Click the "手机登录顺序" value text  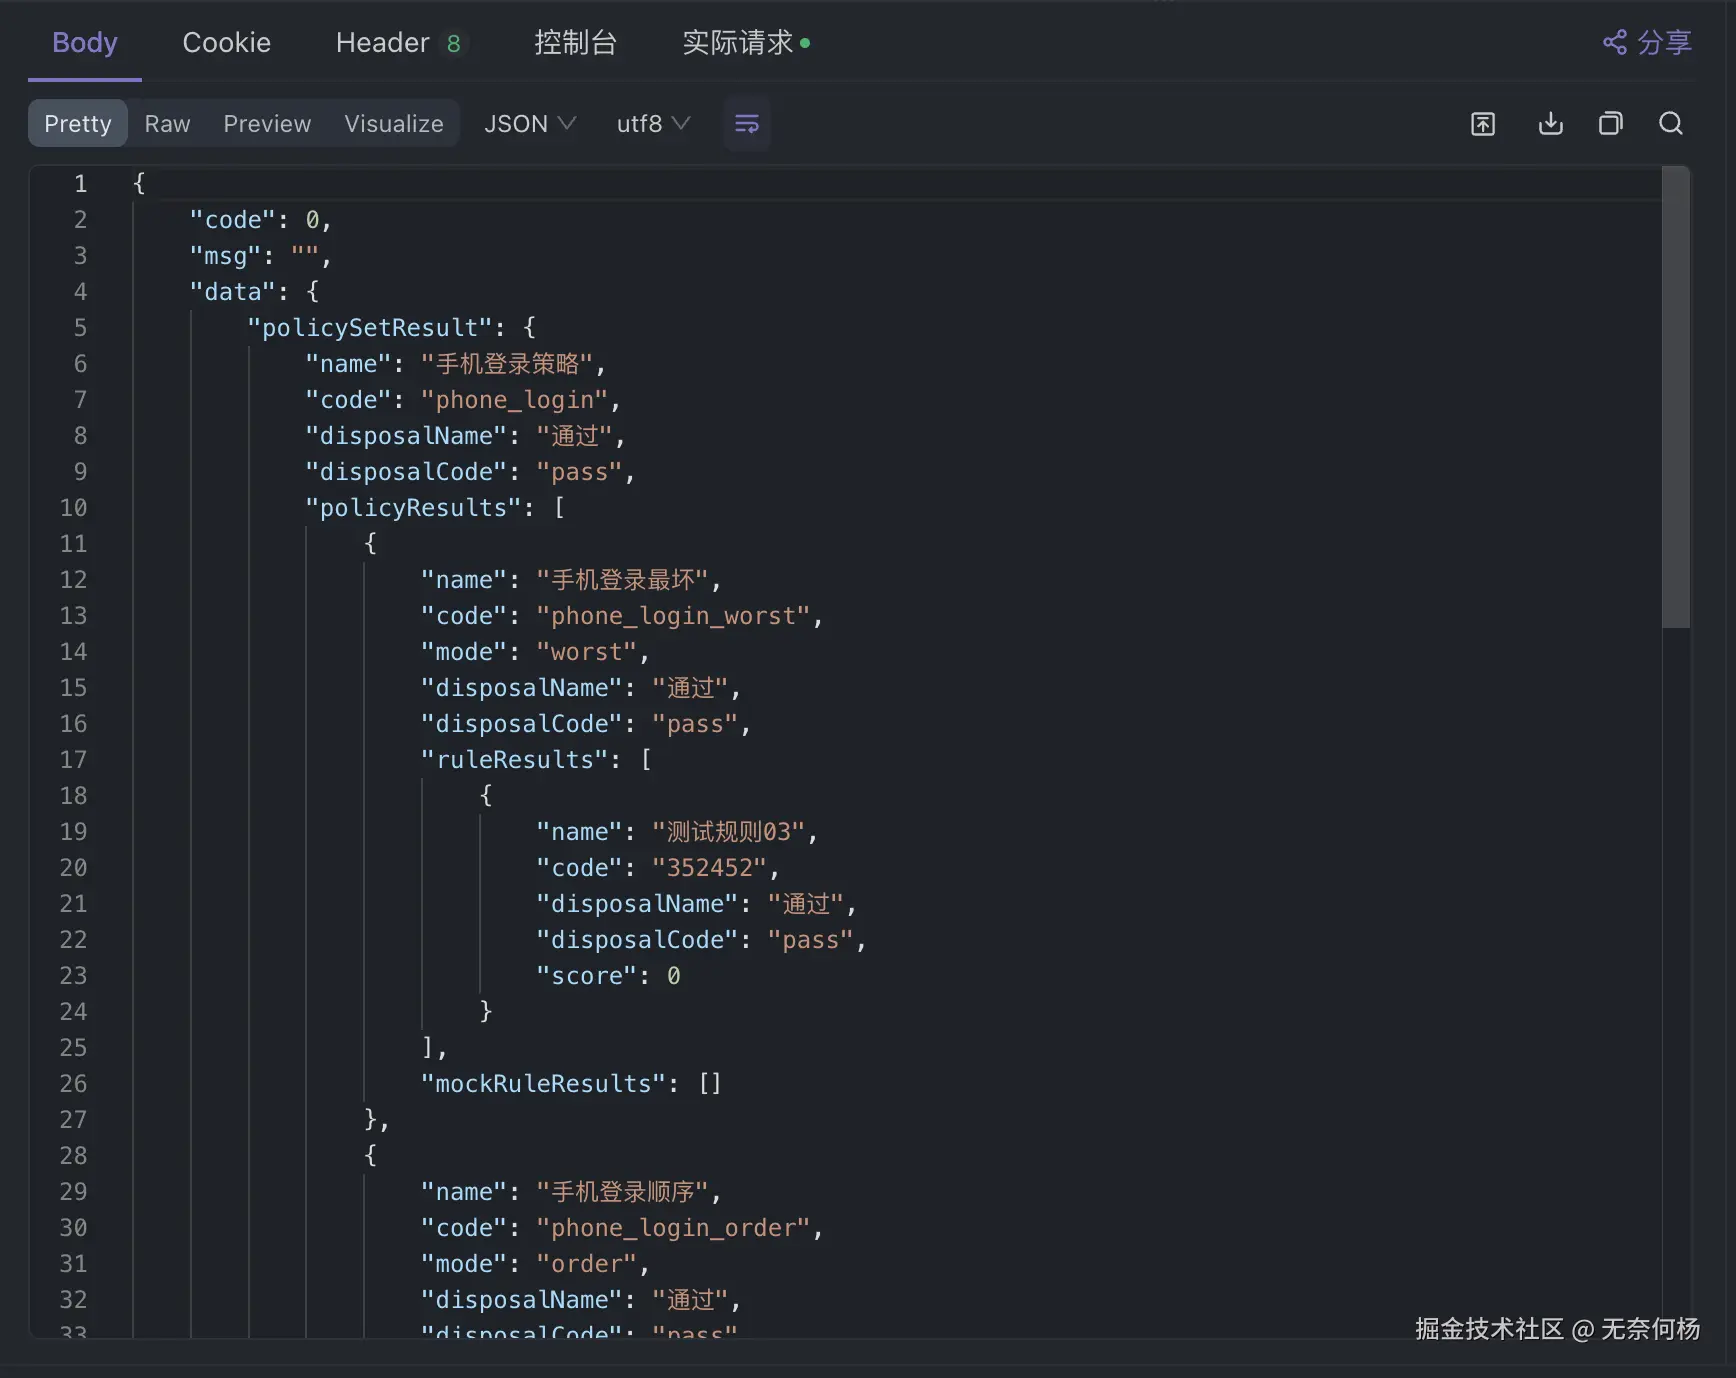pos(623,1191)
